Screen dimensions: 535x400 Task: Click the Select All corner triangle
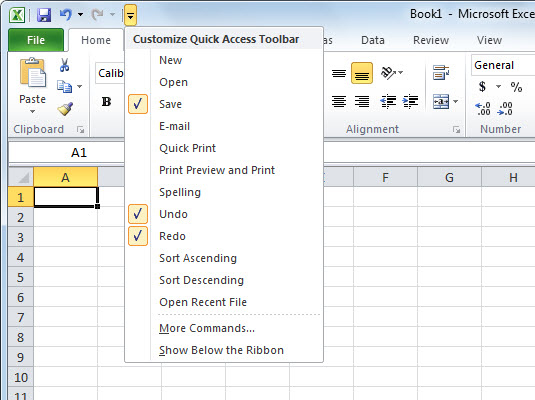tap(21, 177)
